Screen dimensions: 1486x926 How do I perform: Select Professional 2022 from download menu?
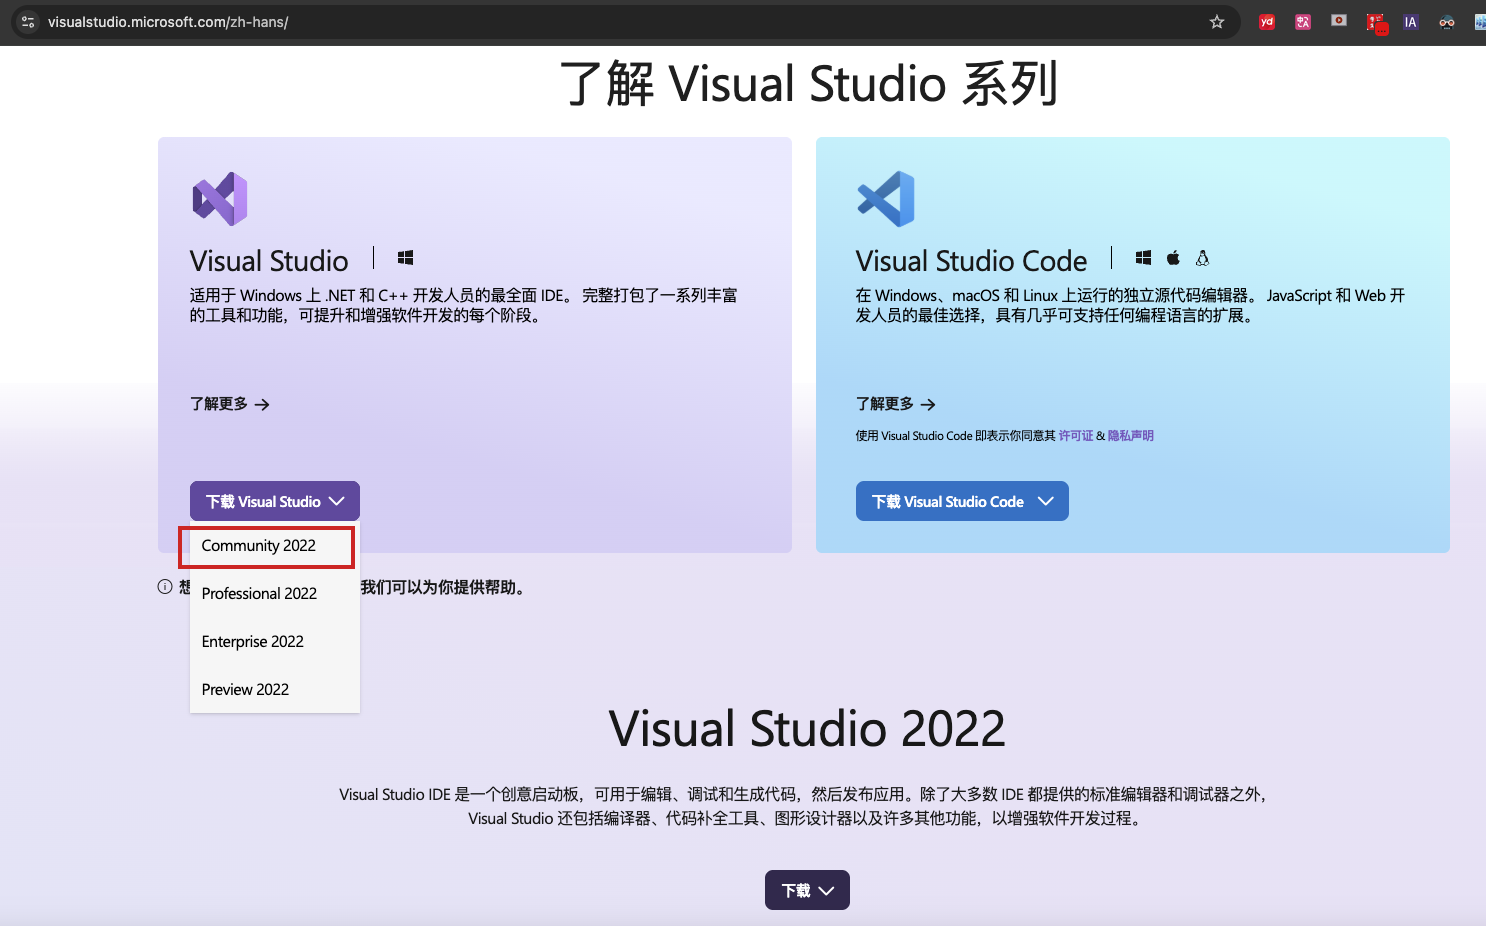[259, 594]
